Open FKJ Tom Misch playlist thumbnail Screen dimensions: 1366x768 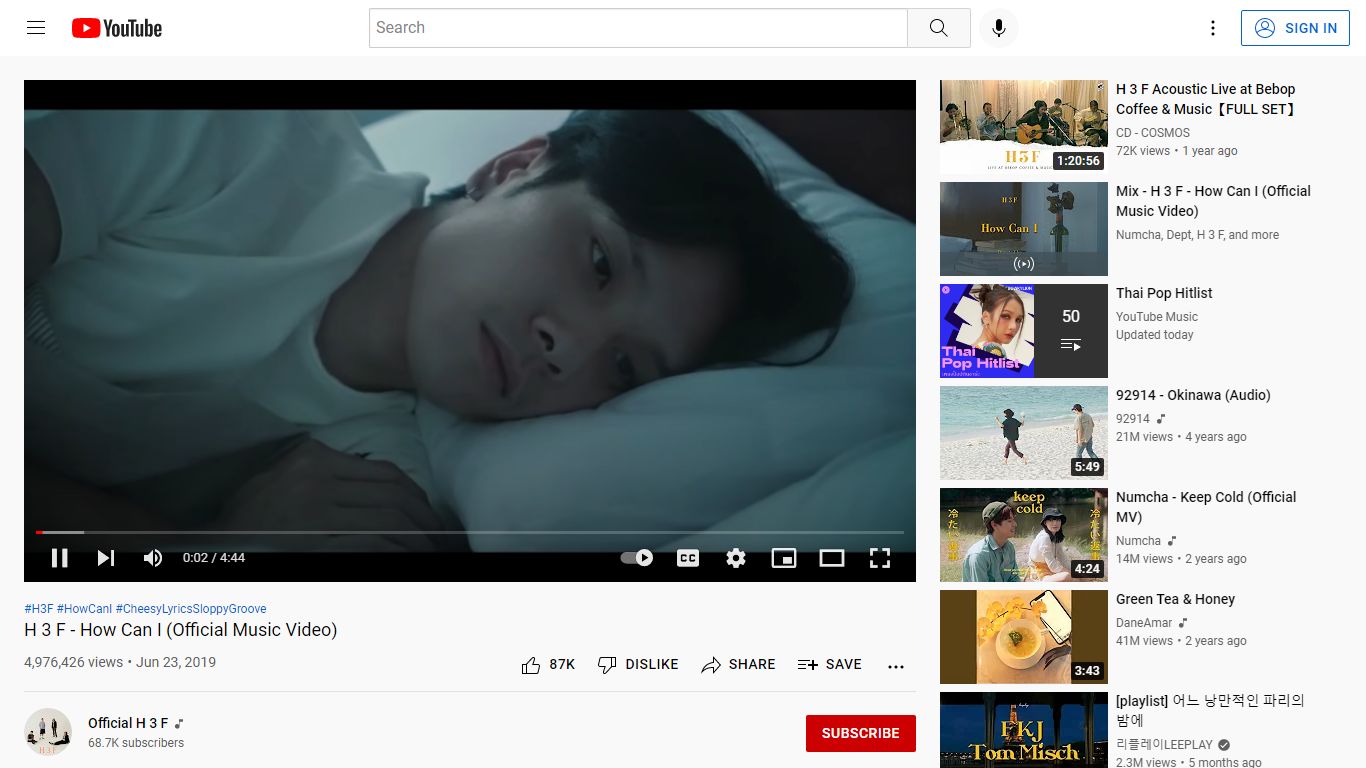click(x=1024, y=730)
